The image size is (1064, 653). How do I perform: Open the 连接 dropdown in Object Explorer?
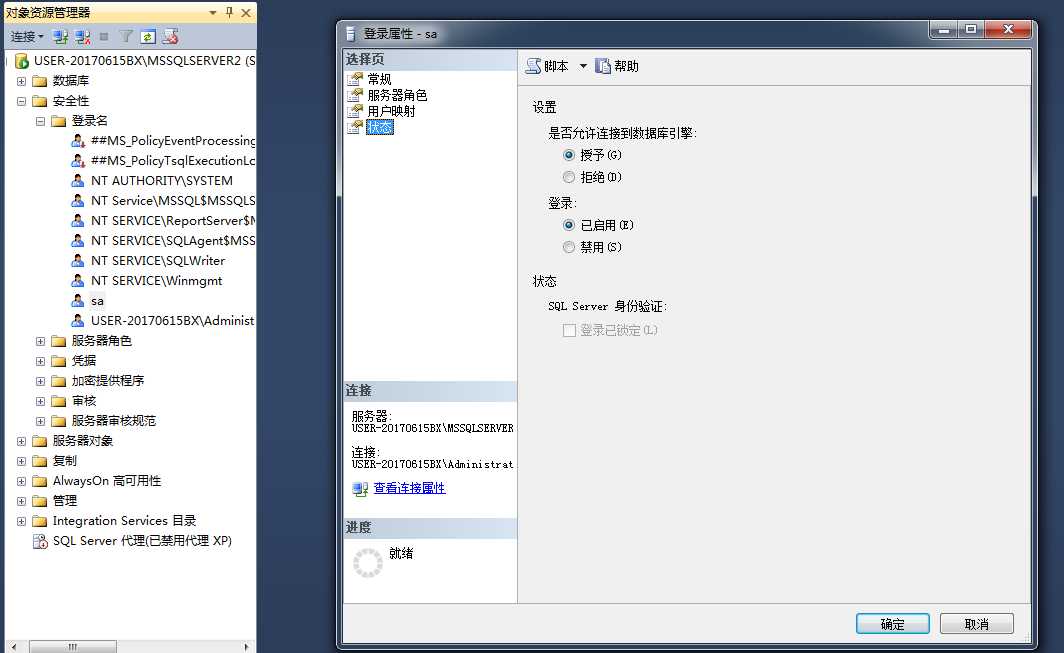pos(27,37)
